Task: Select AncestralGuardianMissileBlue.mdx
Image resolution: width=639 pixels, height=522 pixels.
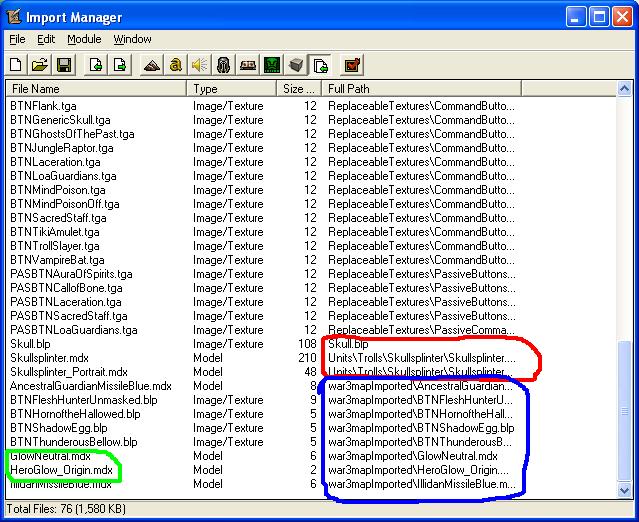Action: (90, 386)
